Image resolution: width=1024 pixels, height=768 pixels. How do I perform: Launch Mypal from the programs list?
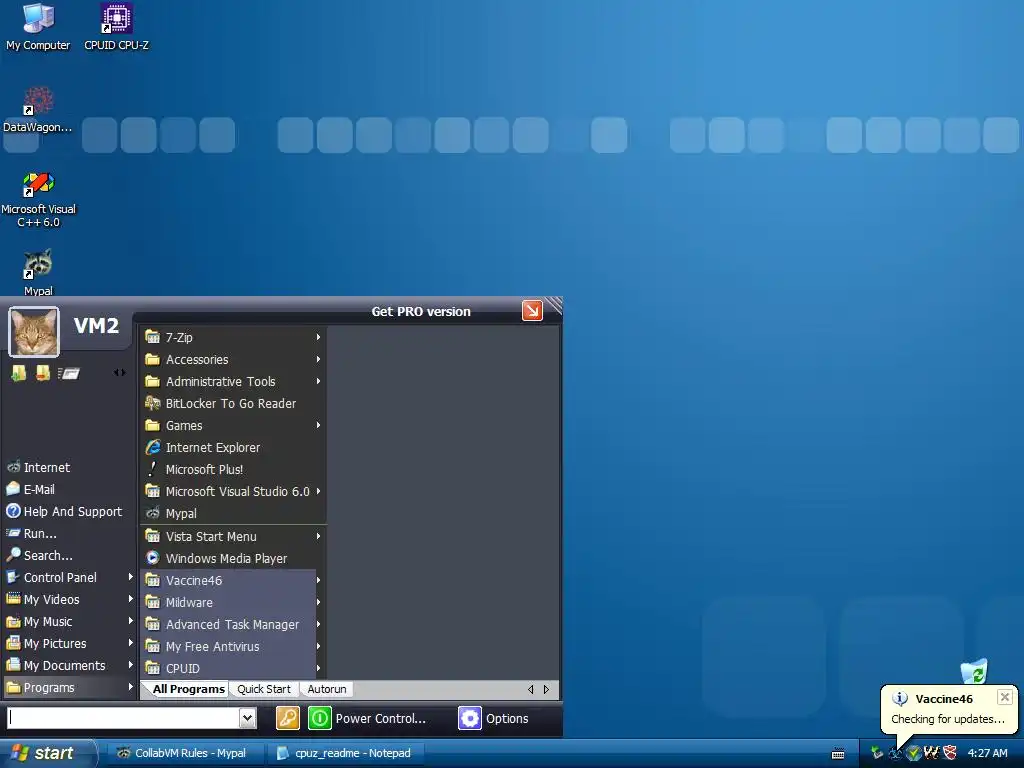(234, 513)
